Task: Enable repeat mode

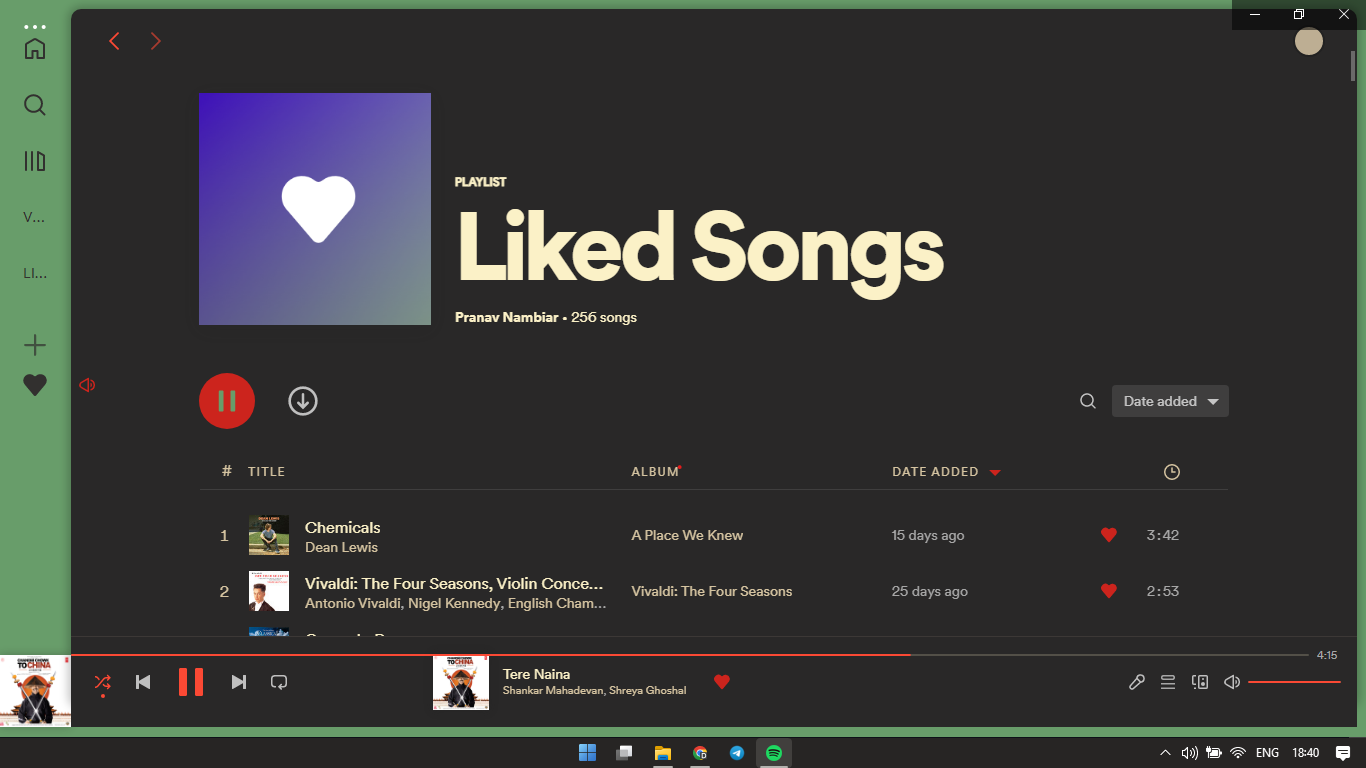Action: pos(278,681)
